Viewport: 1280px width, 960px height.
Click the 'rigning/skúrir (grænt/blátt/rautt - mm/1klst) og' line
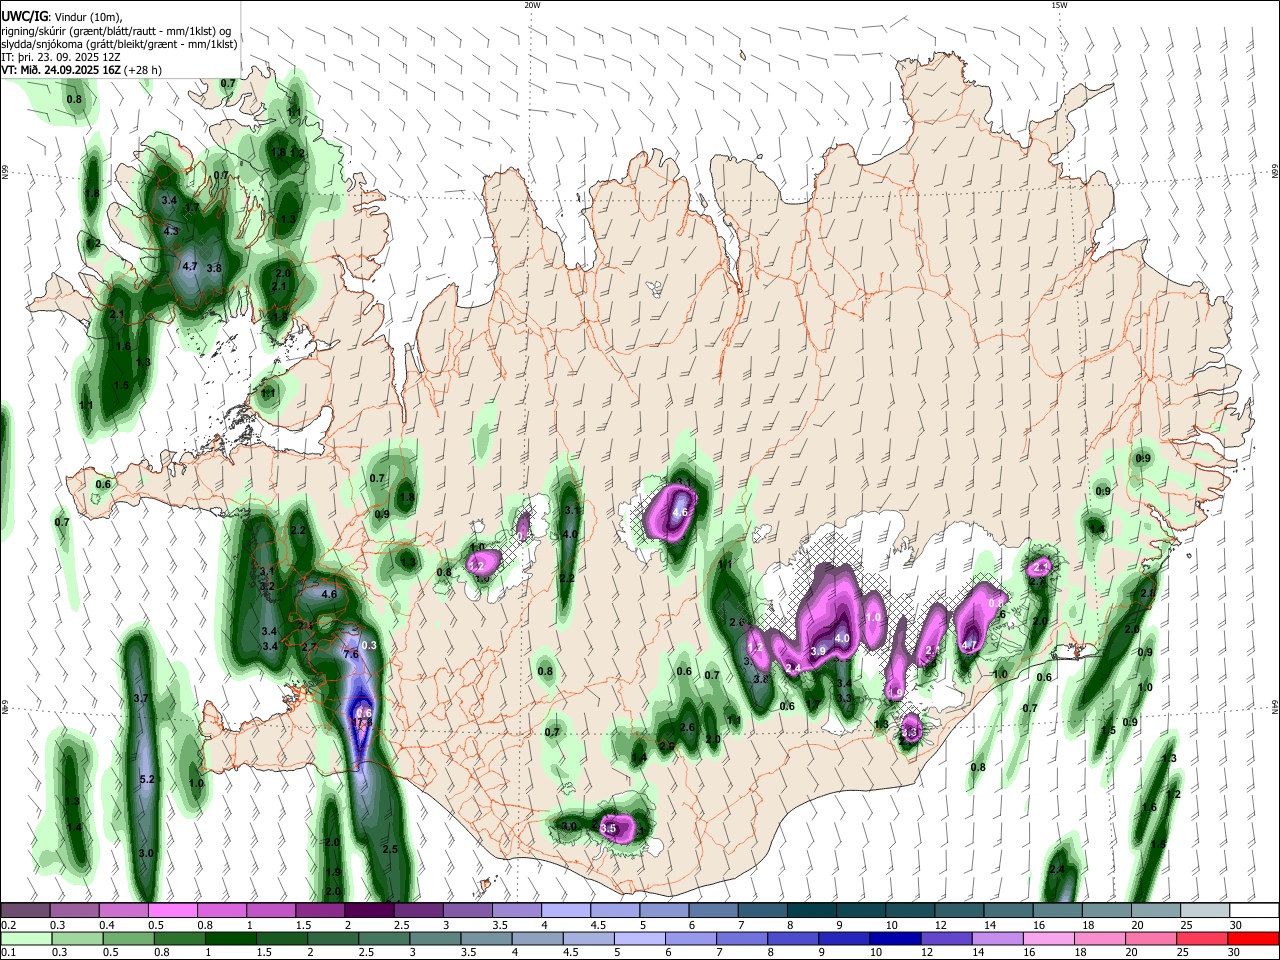click(x=116, y=30)
